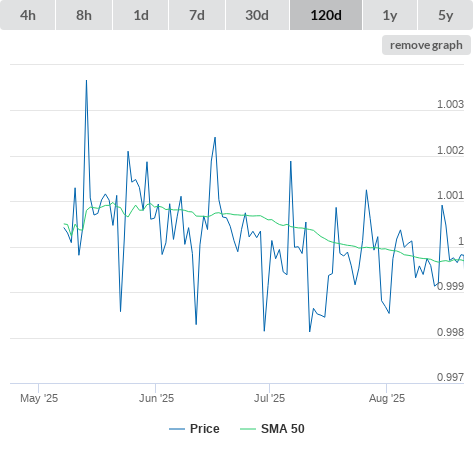Click the remove graph button
This screenshot has height=455, width=474.
pos(426,45)
